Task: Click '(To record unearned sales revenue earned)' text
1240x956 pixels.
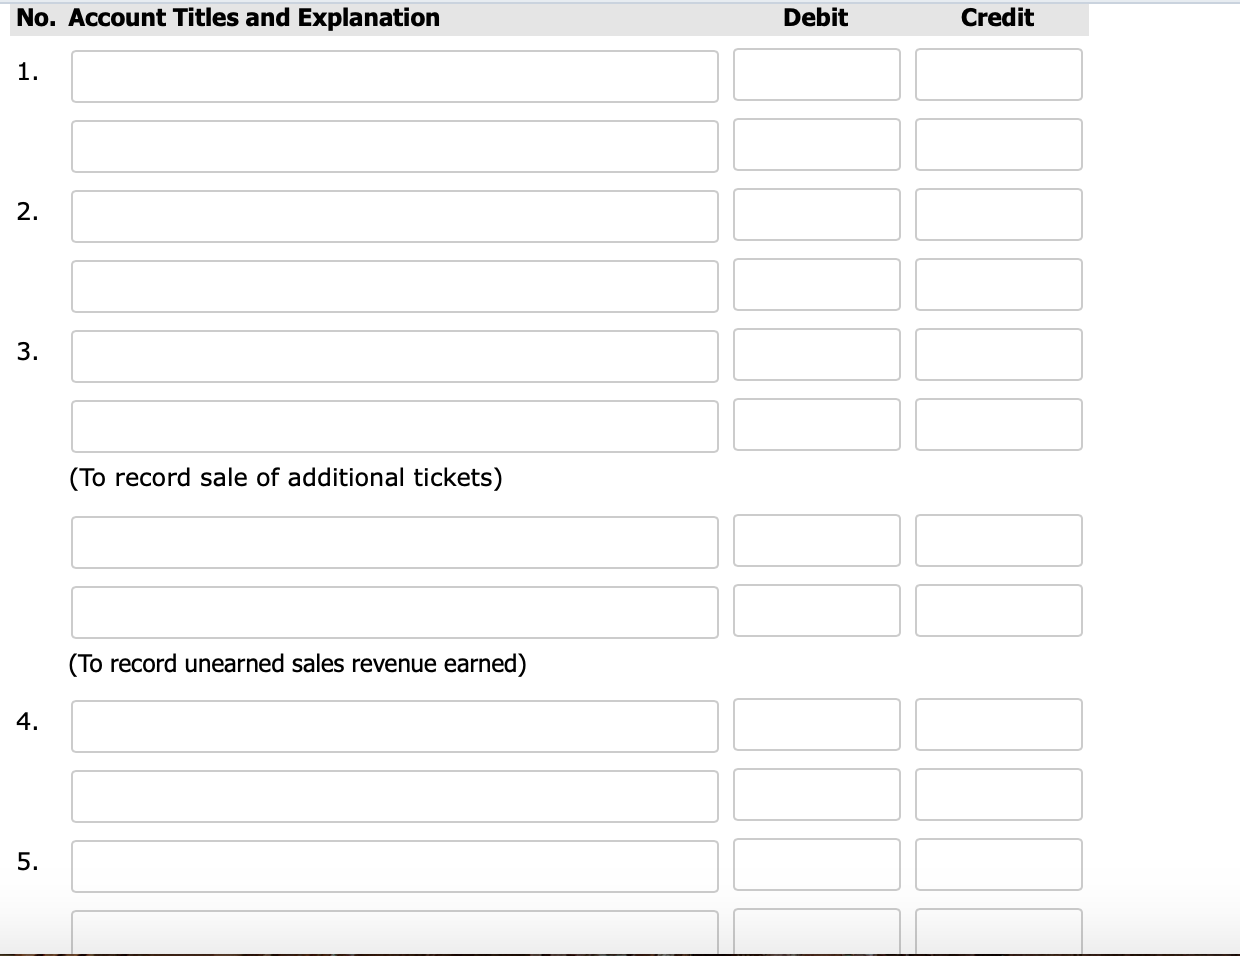Action: pyautogui.click(x=298, y=664)
